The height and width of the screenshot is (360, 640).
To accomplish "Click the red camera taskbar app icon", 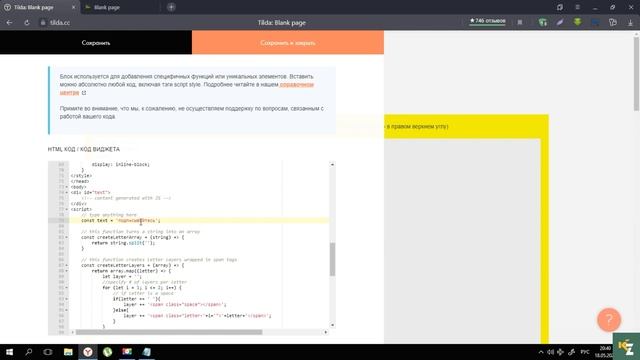I will pyautogui.click(x=127, y=352).
